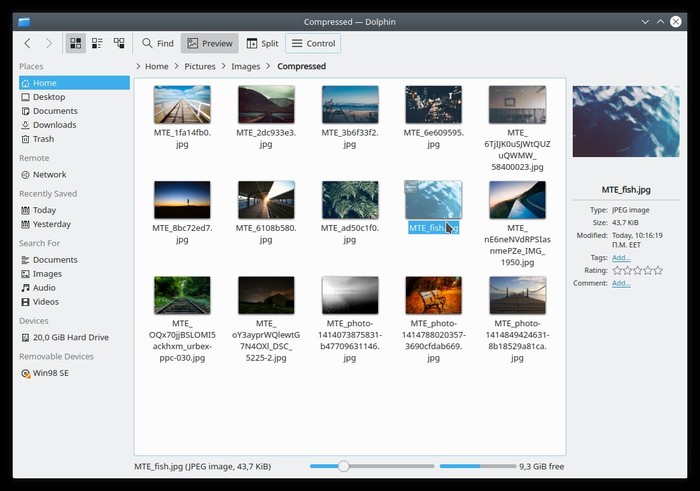Add tags via the Tags Add link
This screenshot has width=700, height=491.
click(x=621, y=258)
